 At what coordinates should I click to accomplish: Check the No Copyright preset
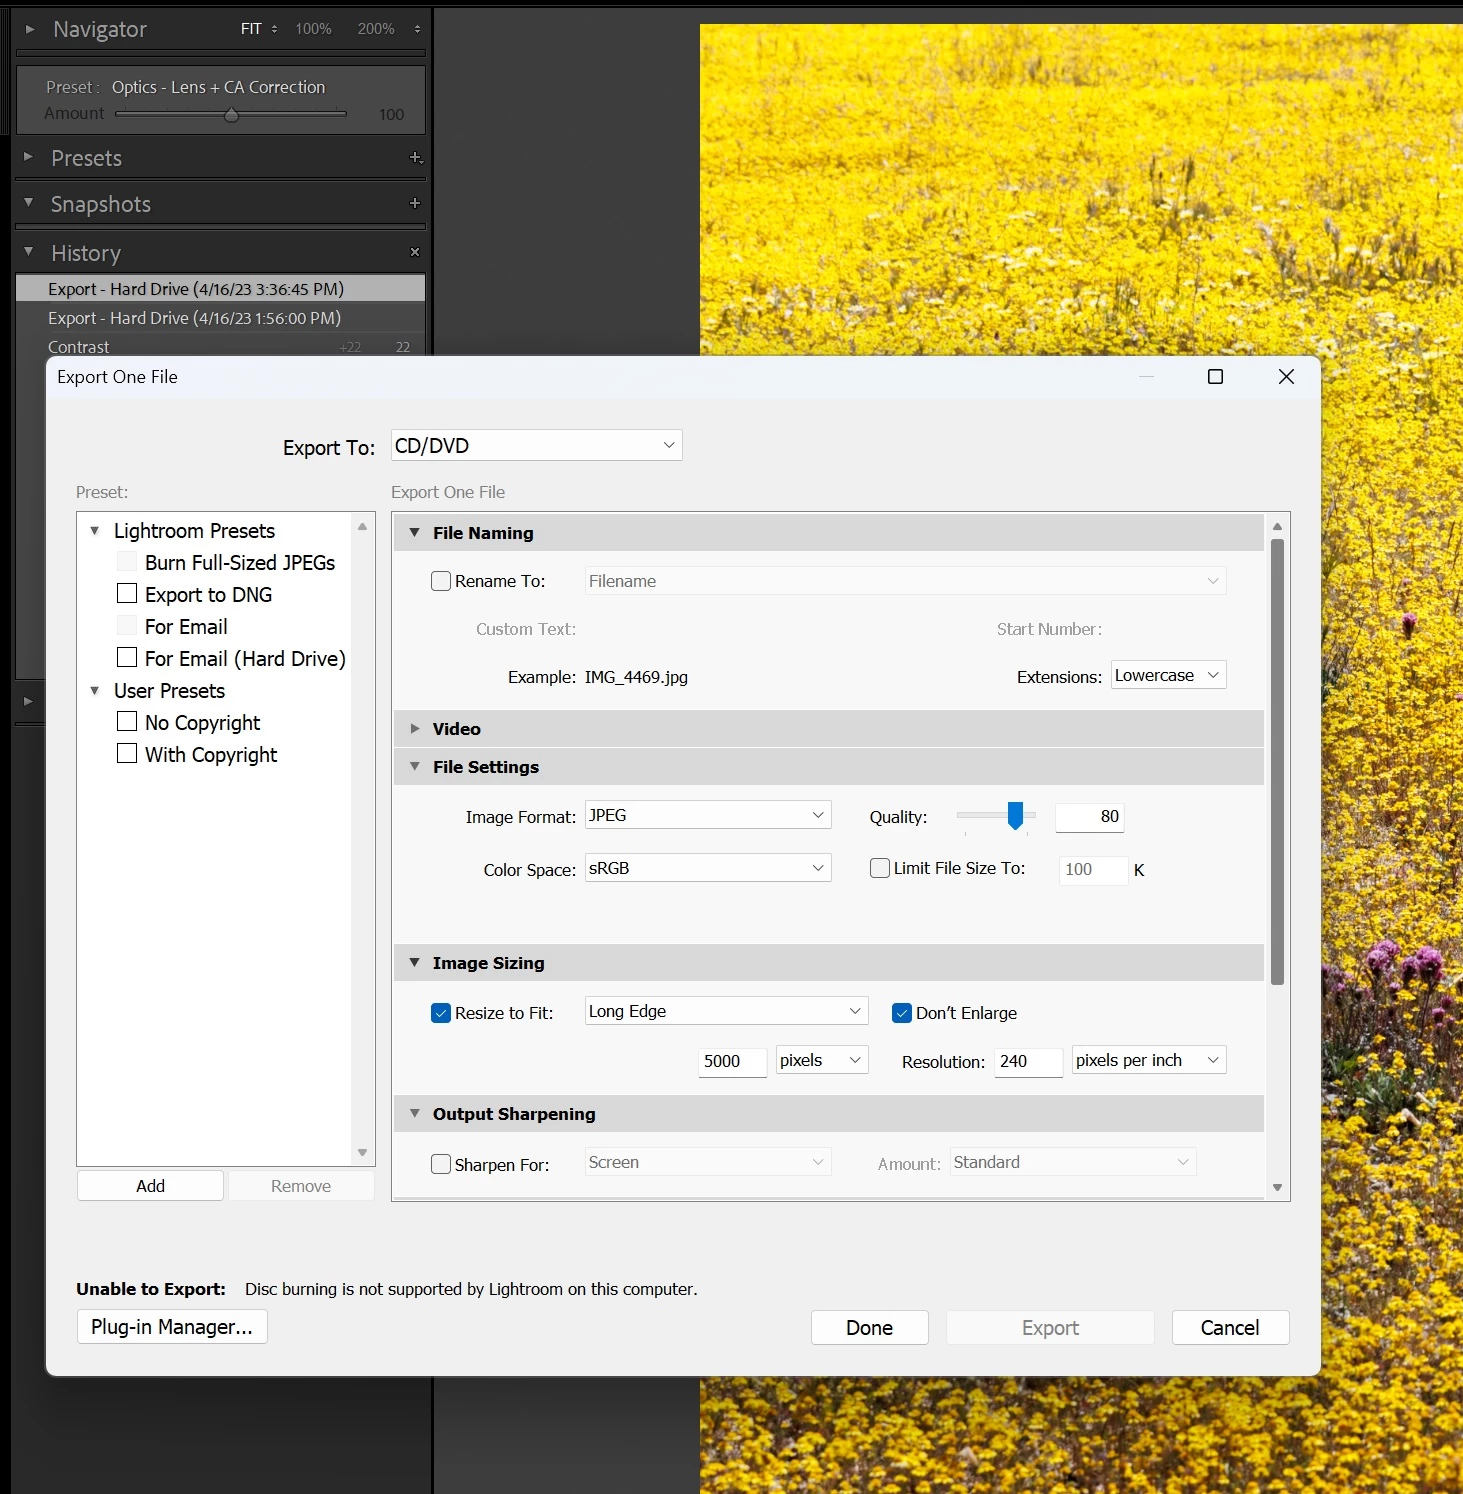127,722
